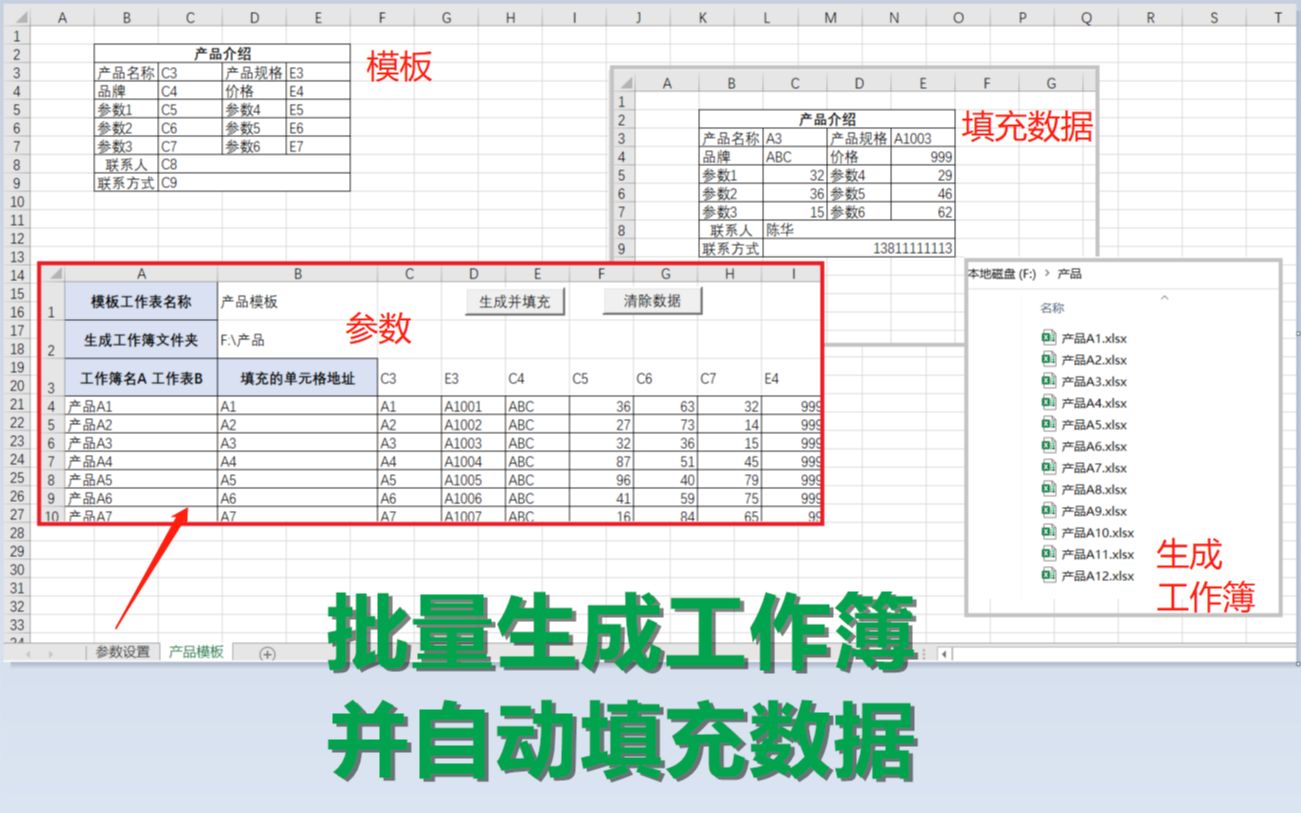Image resolution: width=1301 pixels, height=813 pixels.
Task: Select the 模板工作表名称 label cell
Action: [141, 301]
